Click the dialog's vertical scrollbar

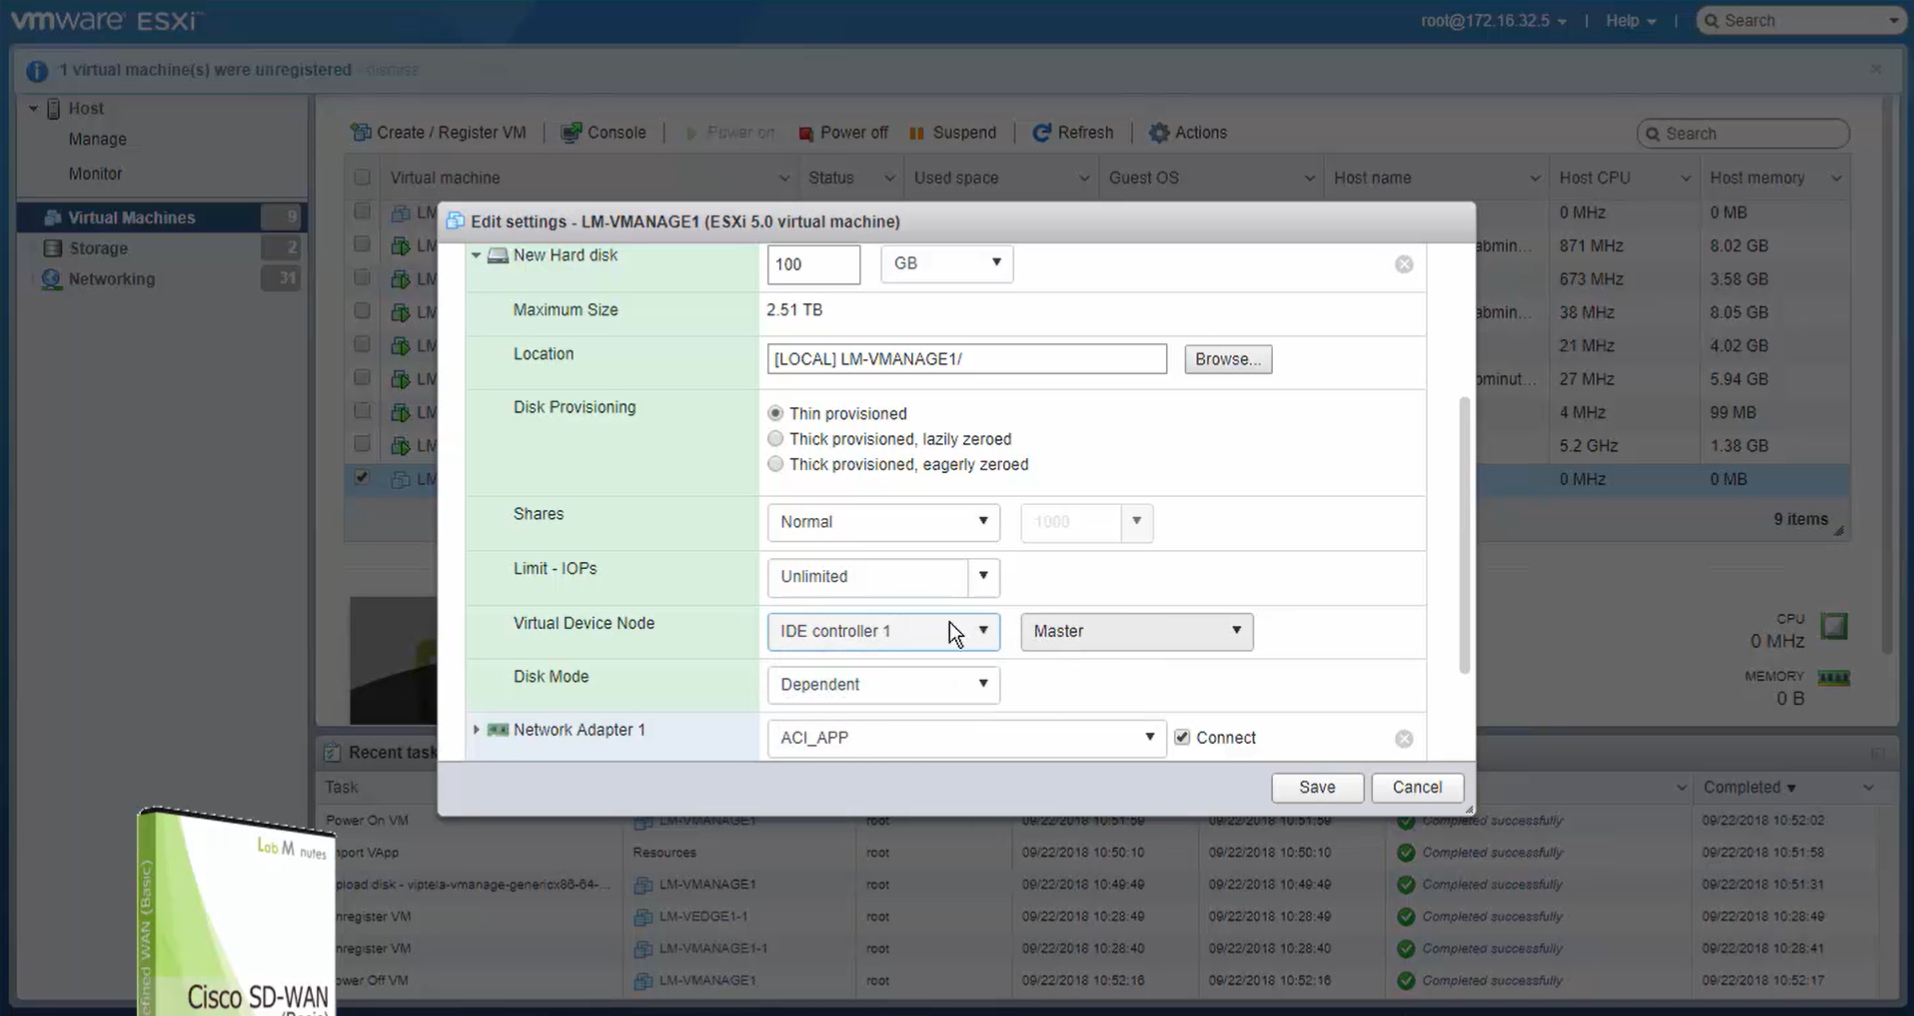point(1464,535)
